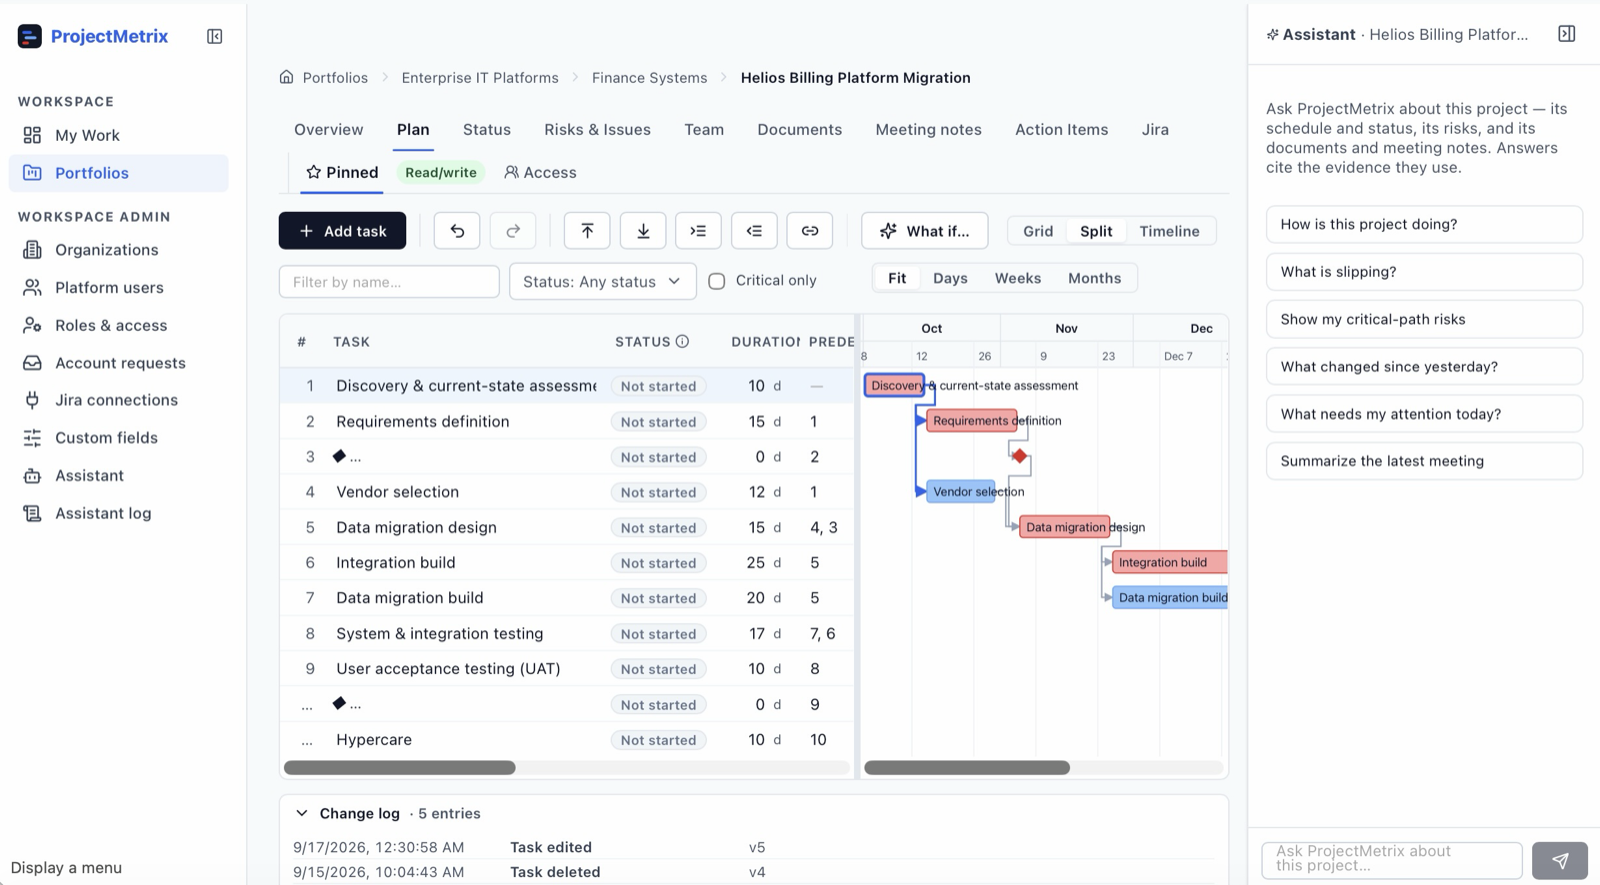Ask 'What is slipping?' suggestion
The width and height of the screenshot is (1600, 885).
[x=1424, y=272]
